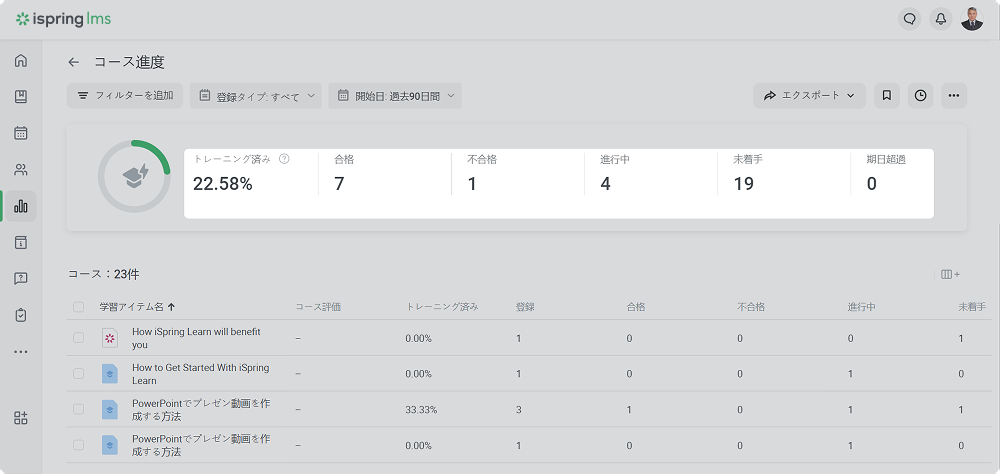Click the bookmark icon beside Export
1000x474 pixels.
tap(886, 96)
